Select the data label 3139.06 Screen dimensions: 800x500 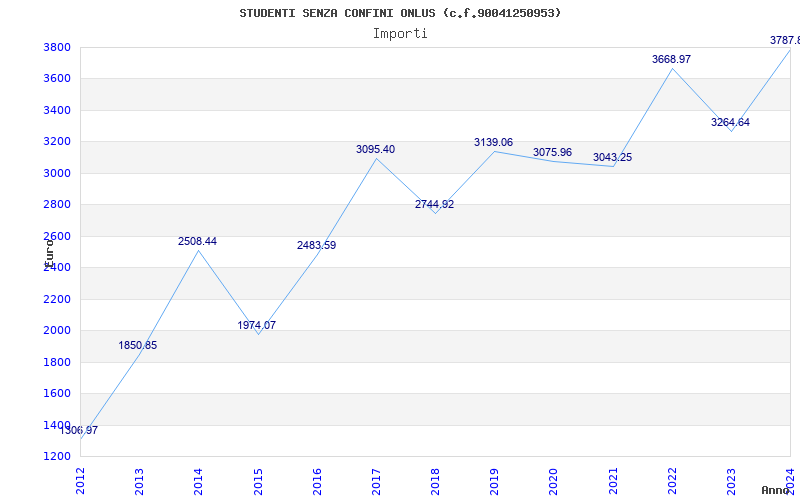(493, 142)
